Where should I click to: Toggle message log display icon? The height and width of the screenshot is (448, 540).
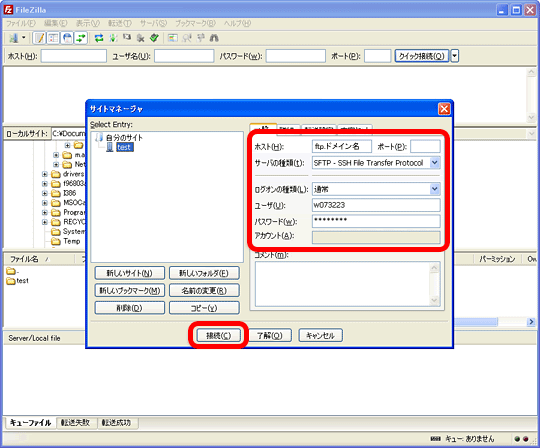(39, 38)
